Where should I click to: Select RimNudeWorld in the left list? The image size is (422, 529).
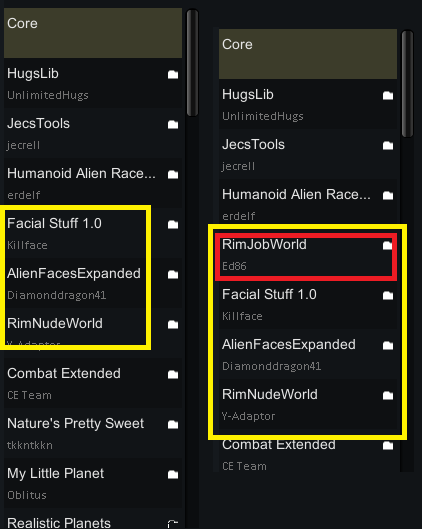(93, 333)
